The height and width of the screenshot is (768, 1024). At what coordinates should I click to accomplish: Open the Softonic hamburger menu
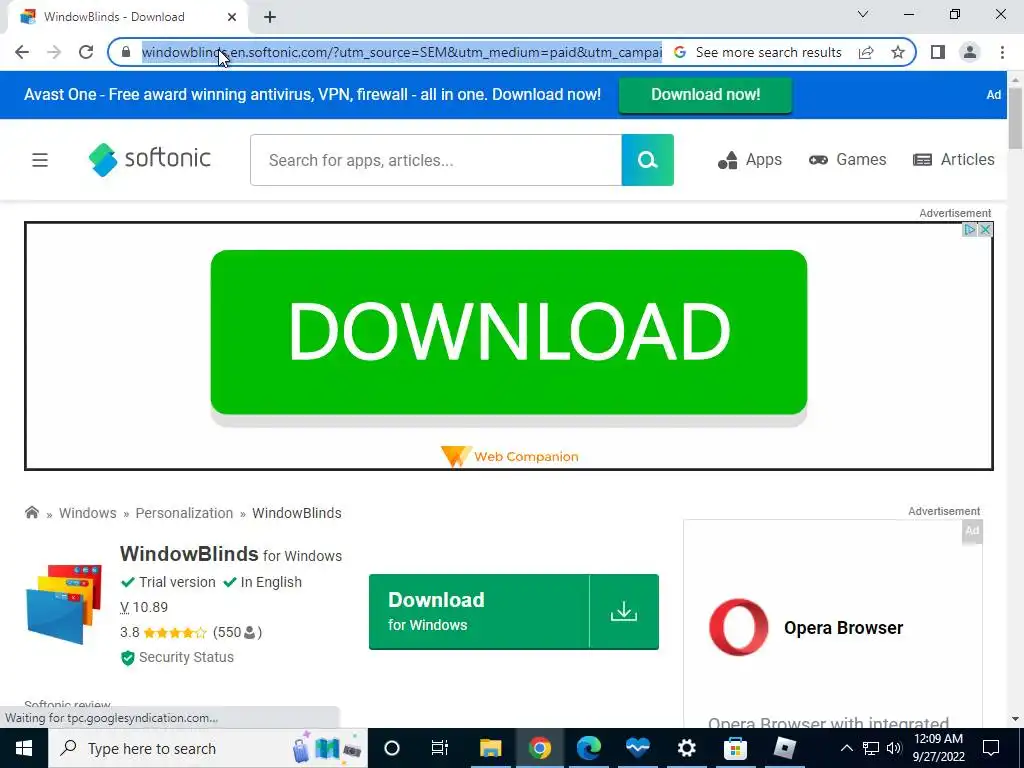[40, 160]
